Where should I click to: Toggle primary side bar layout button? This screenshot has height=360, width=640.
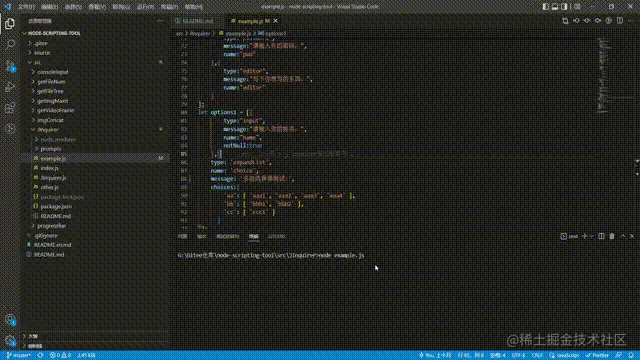pos(545,7)
